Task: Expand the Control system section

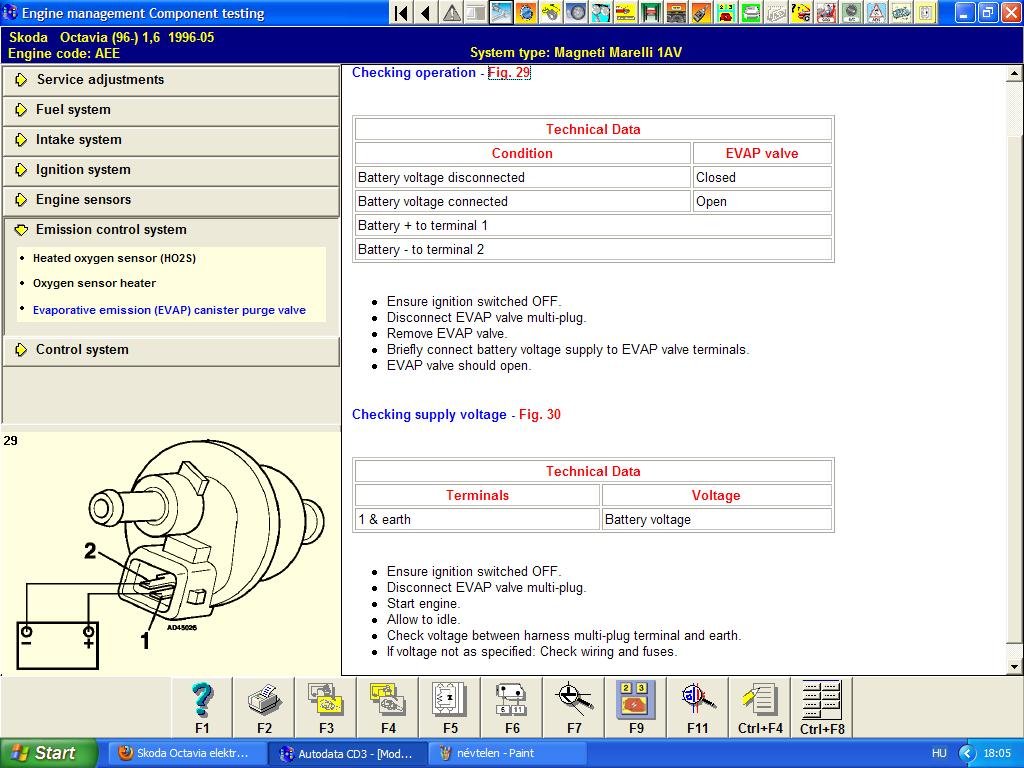Action: click(x=171, y=350)
